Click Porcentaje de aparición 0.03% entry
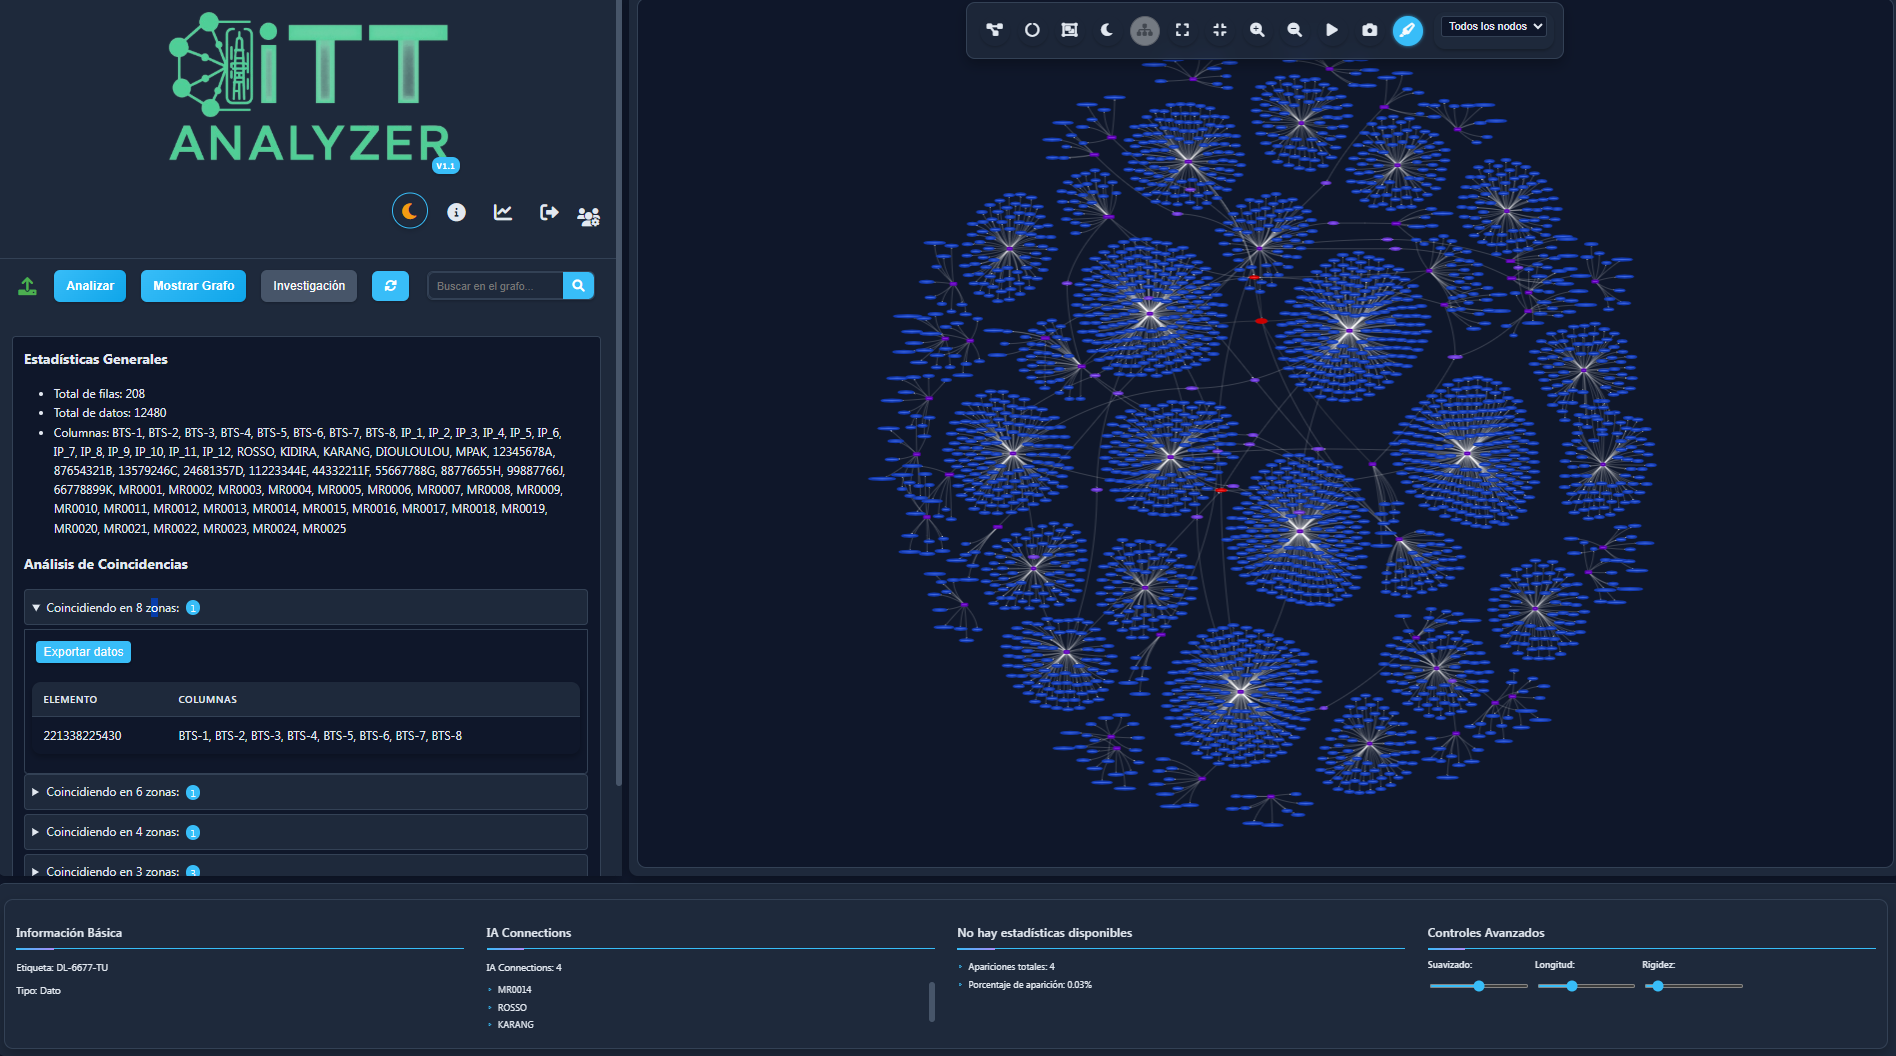 coord(1030,985)
